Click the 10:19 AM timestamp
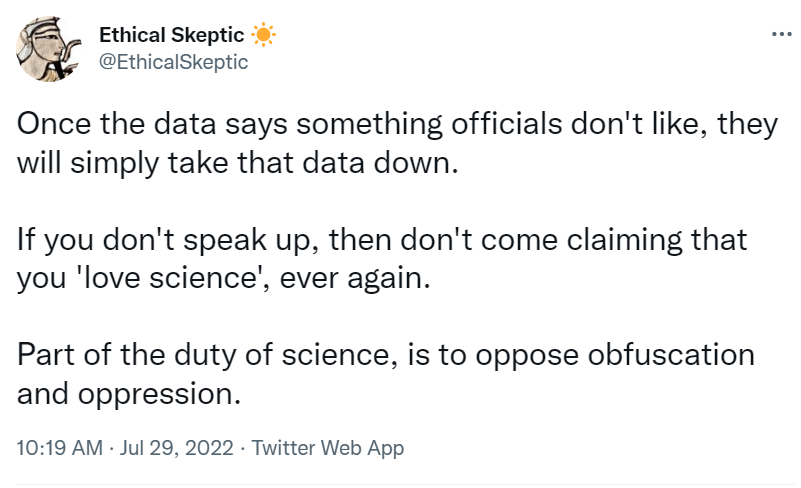The image size is (801, 488). coord(59,447)
